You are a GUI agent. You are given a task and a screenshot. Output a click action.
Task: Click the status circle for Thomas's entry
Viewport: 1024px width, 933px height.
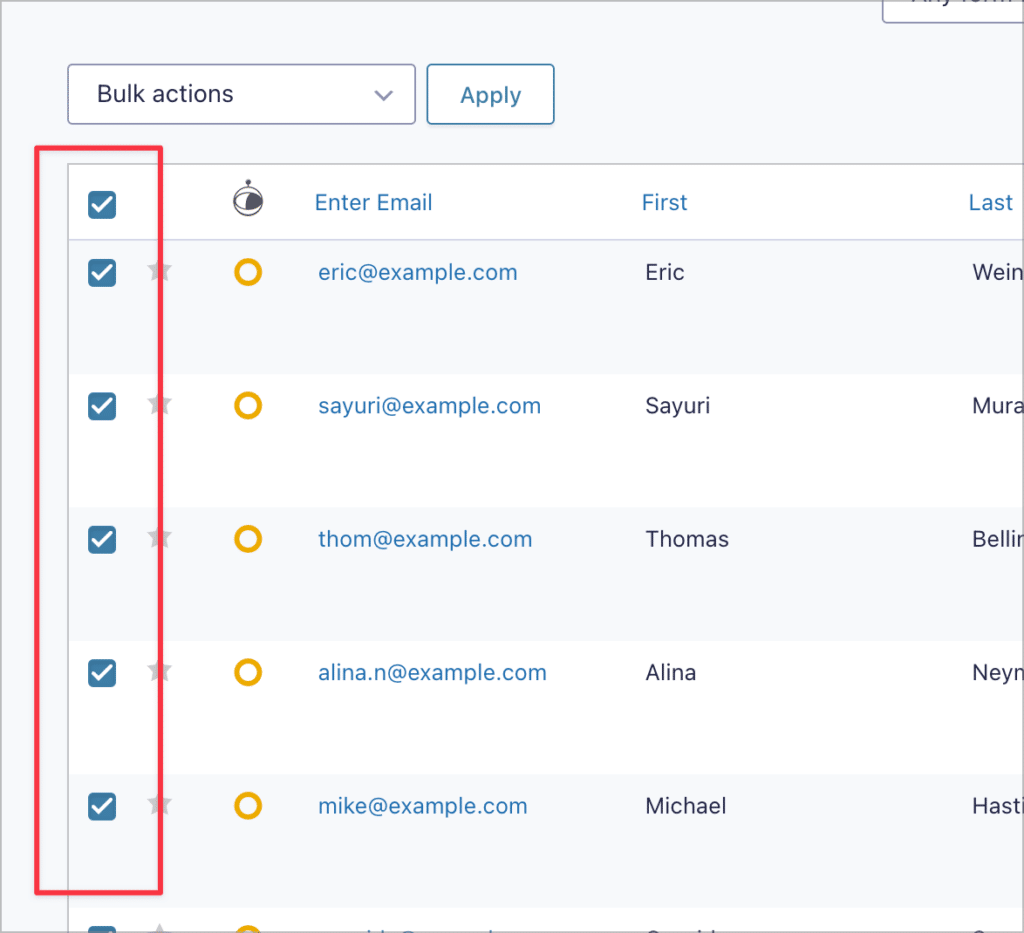248,539
